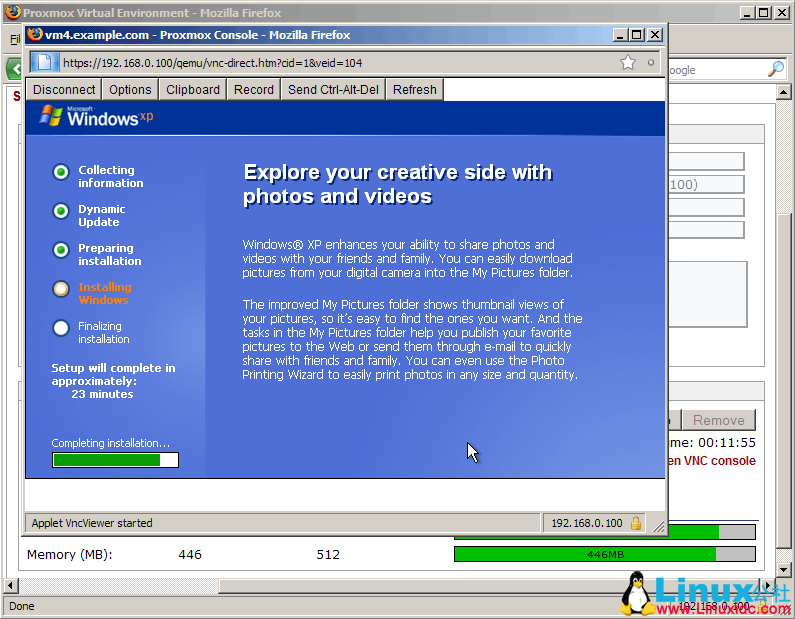Refresh the VNC console display
The image size is (795, 619).
point(414,89)
